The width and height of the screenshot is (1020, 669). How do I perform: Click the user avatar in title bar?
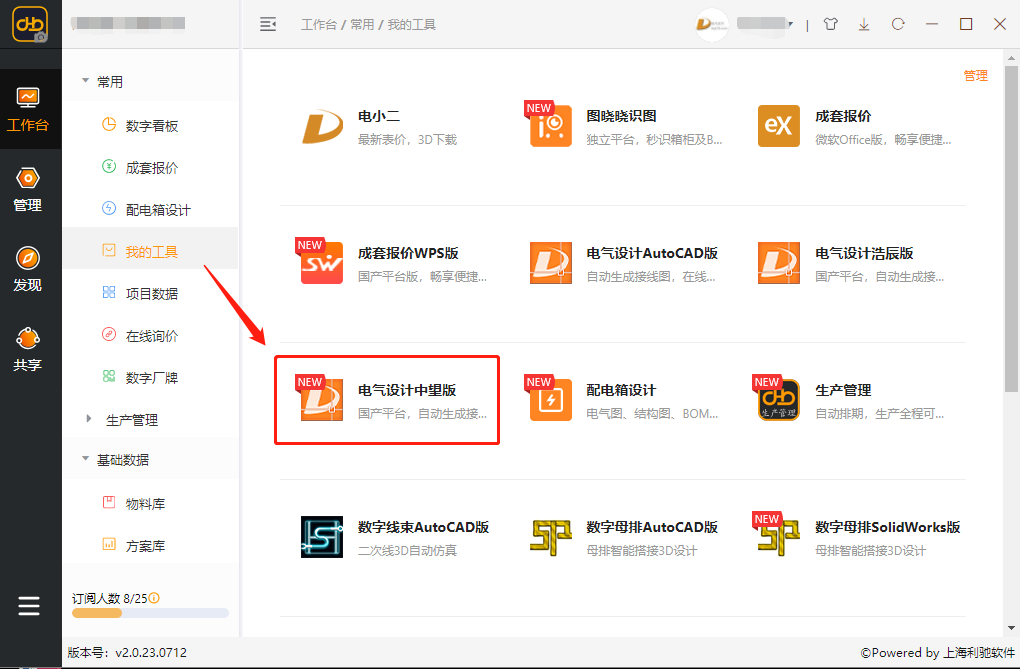712,25
